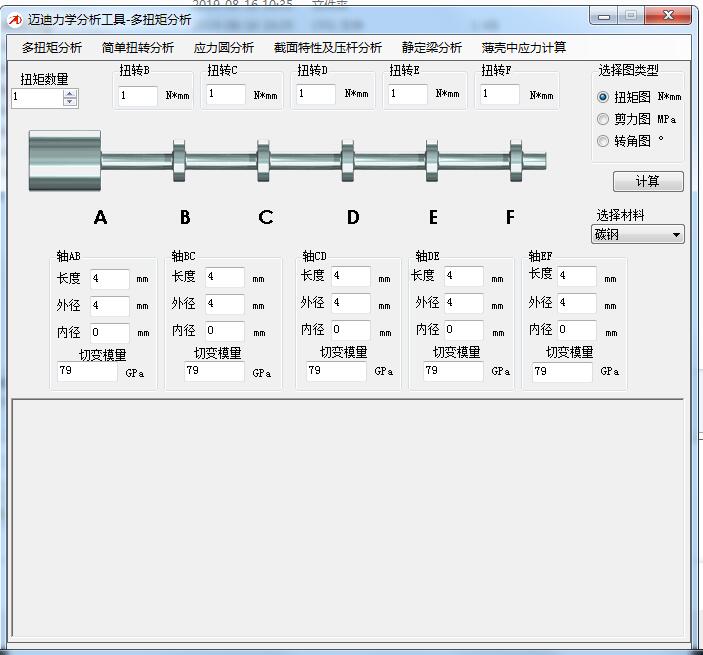The image size is (703, 655).
Task: Edit the 轴BC 内径 field
Action: (225, 331)
